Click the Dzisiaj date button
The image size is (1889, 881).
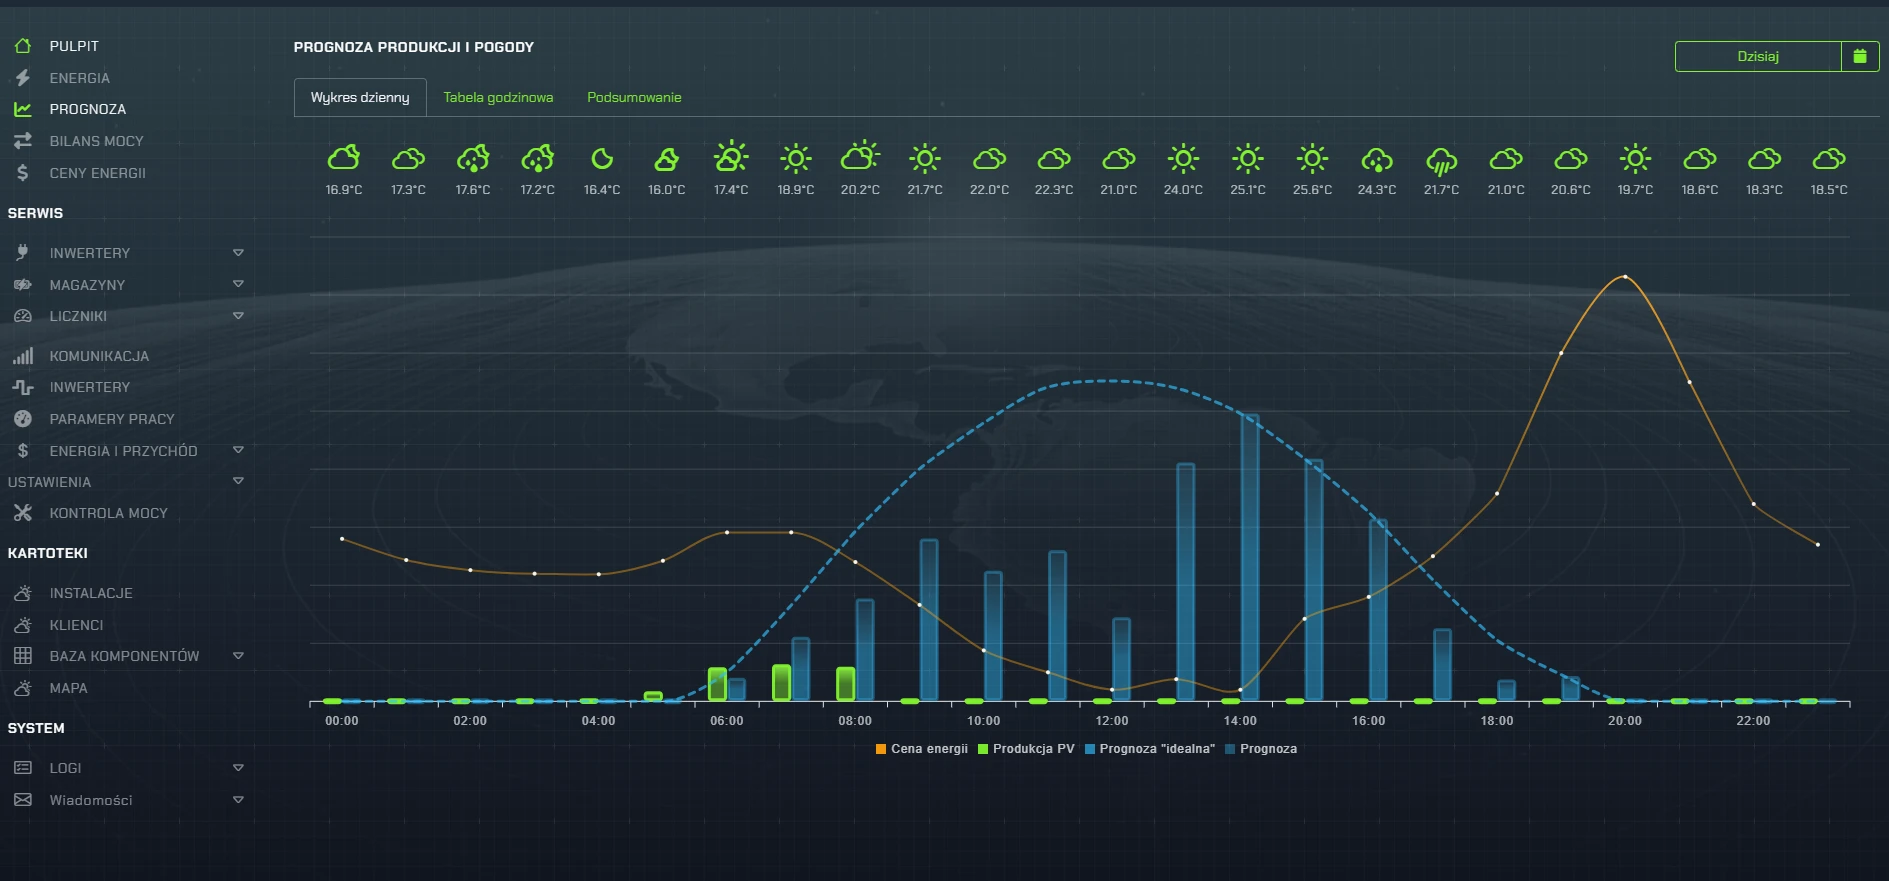1757,56
